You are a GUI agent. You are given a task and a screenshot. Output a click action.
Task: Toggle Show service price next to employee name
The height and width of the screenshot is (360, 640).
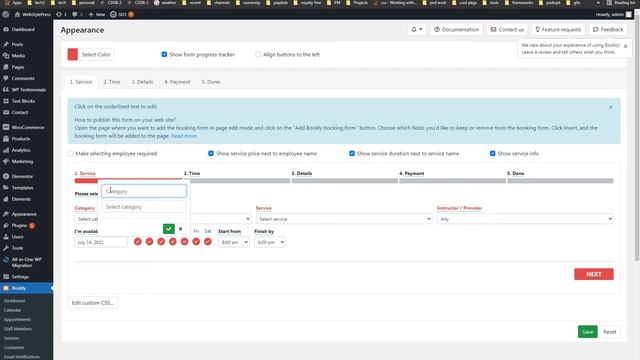[211, 153]
